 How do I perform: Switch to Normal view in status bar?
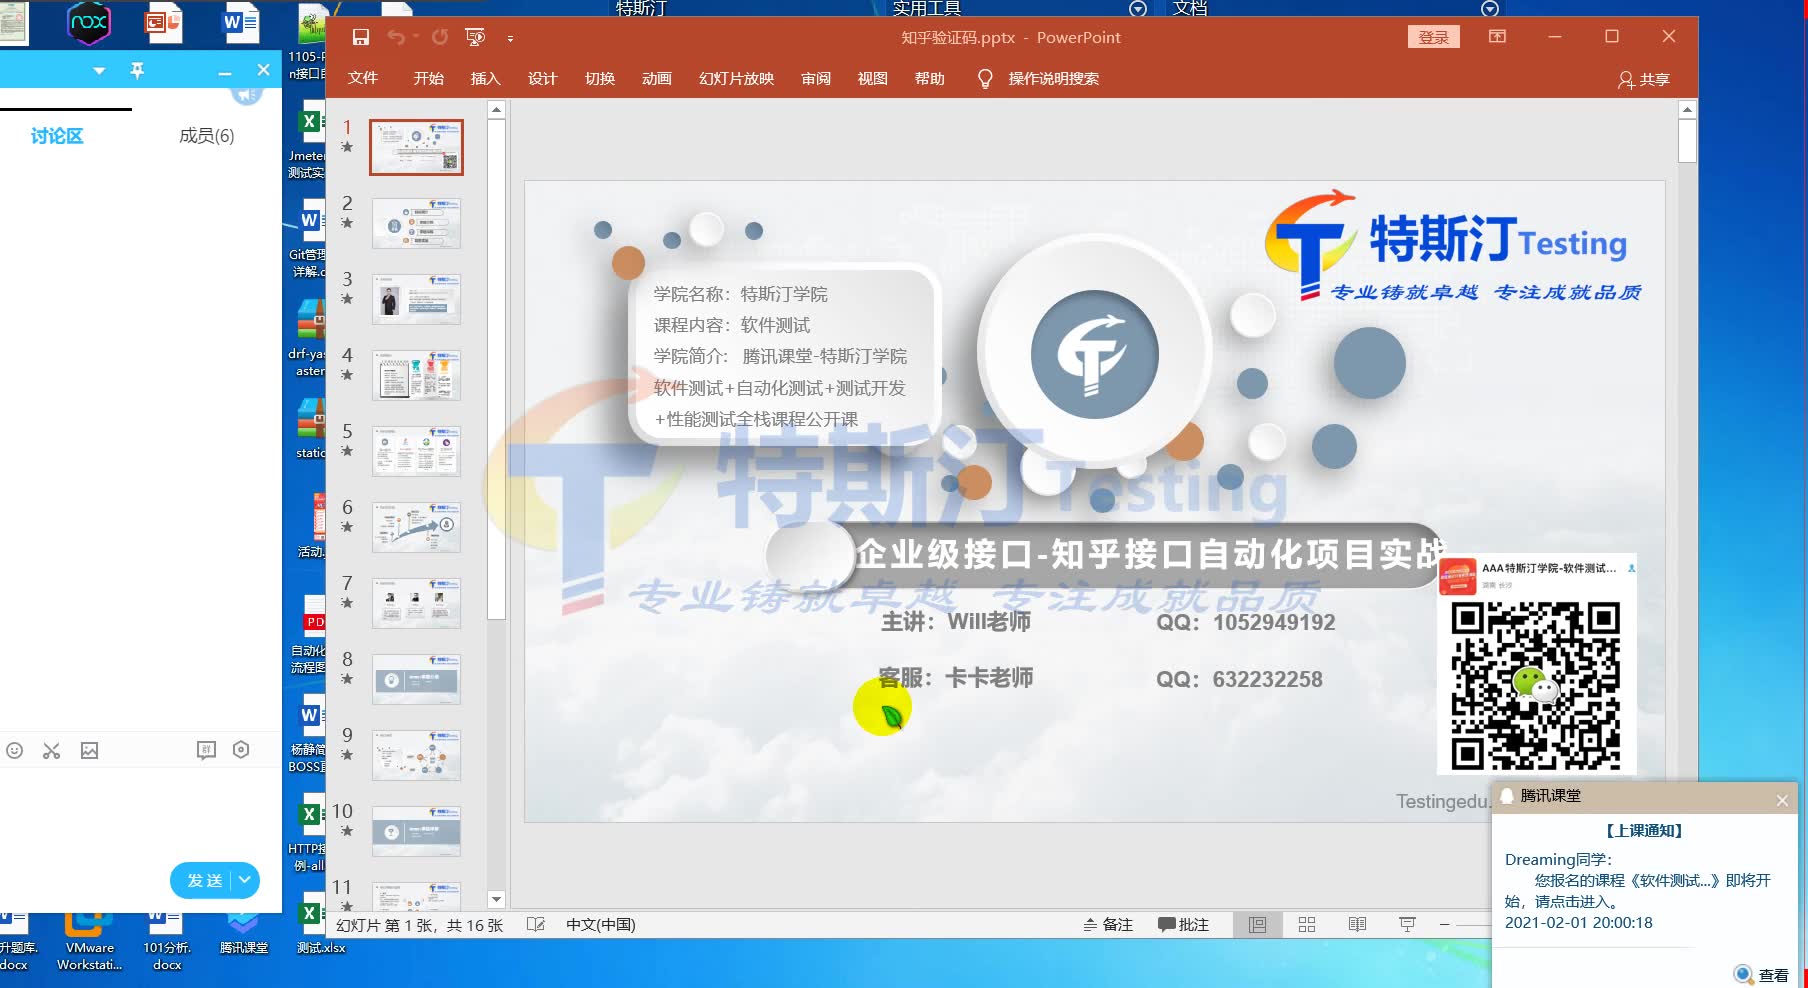(1257, 925)
